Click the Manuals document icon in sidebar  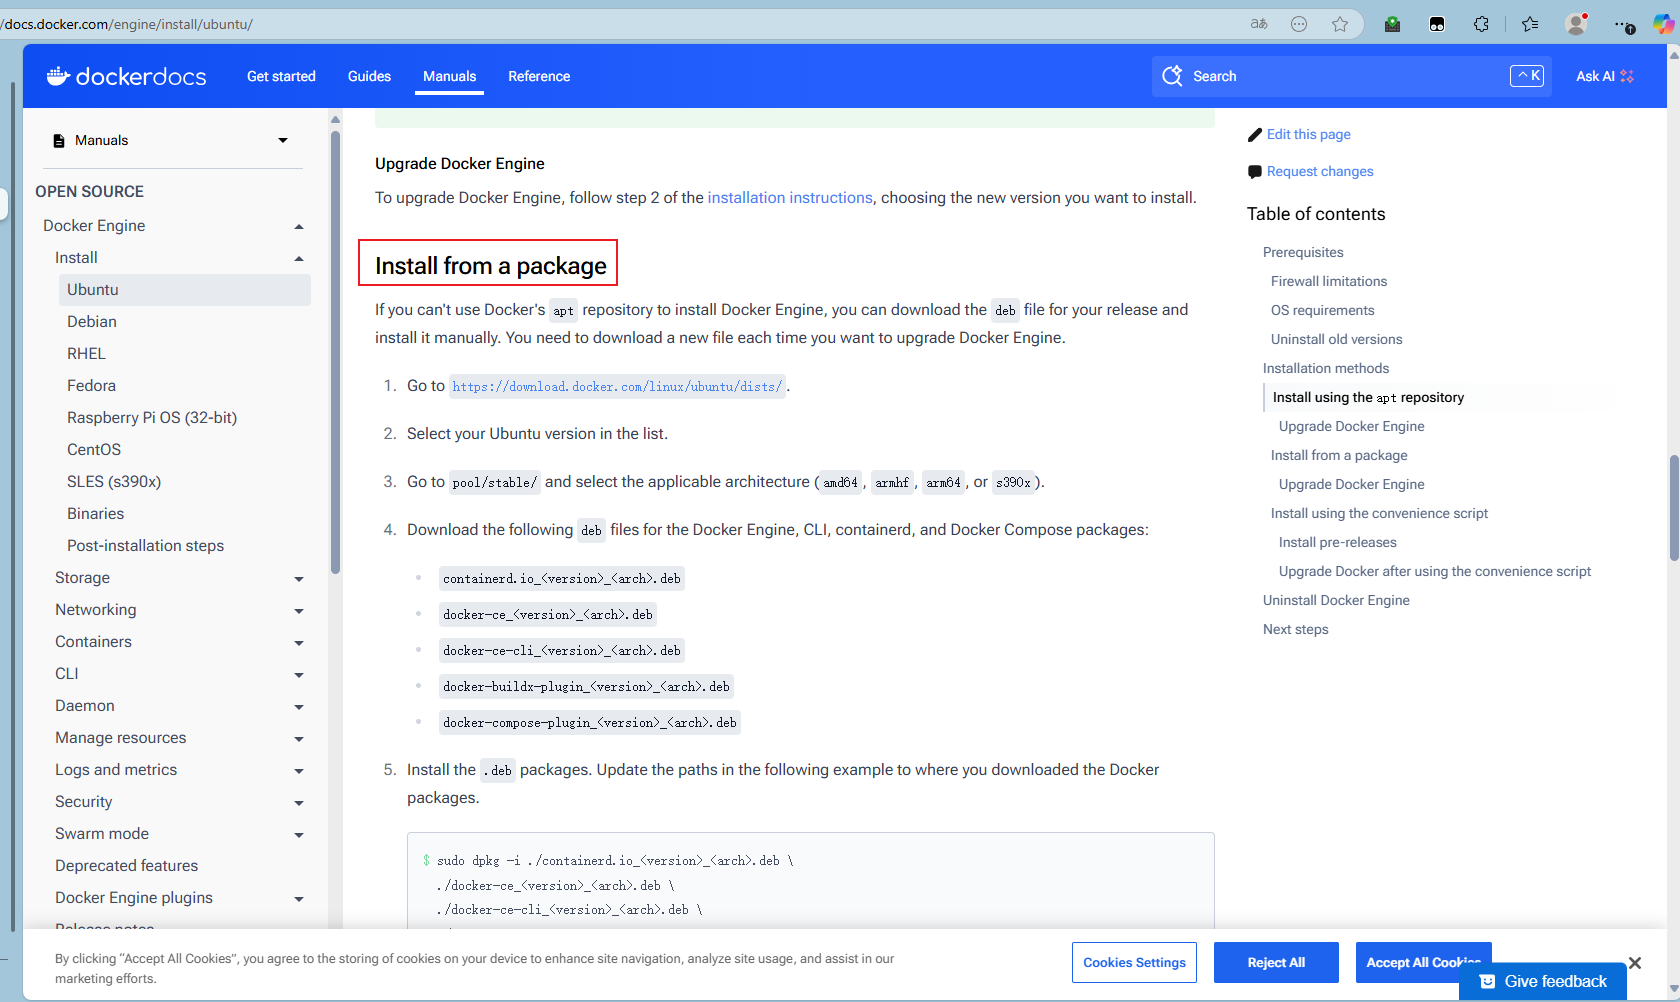pos(59,141)
